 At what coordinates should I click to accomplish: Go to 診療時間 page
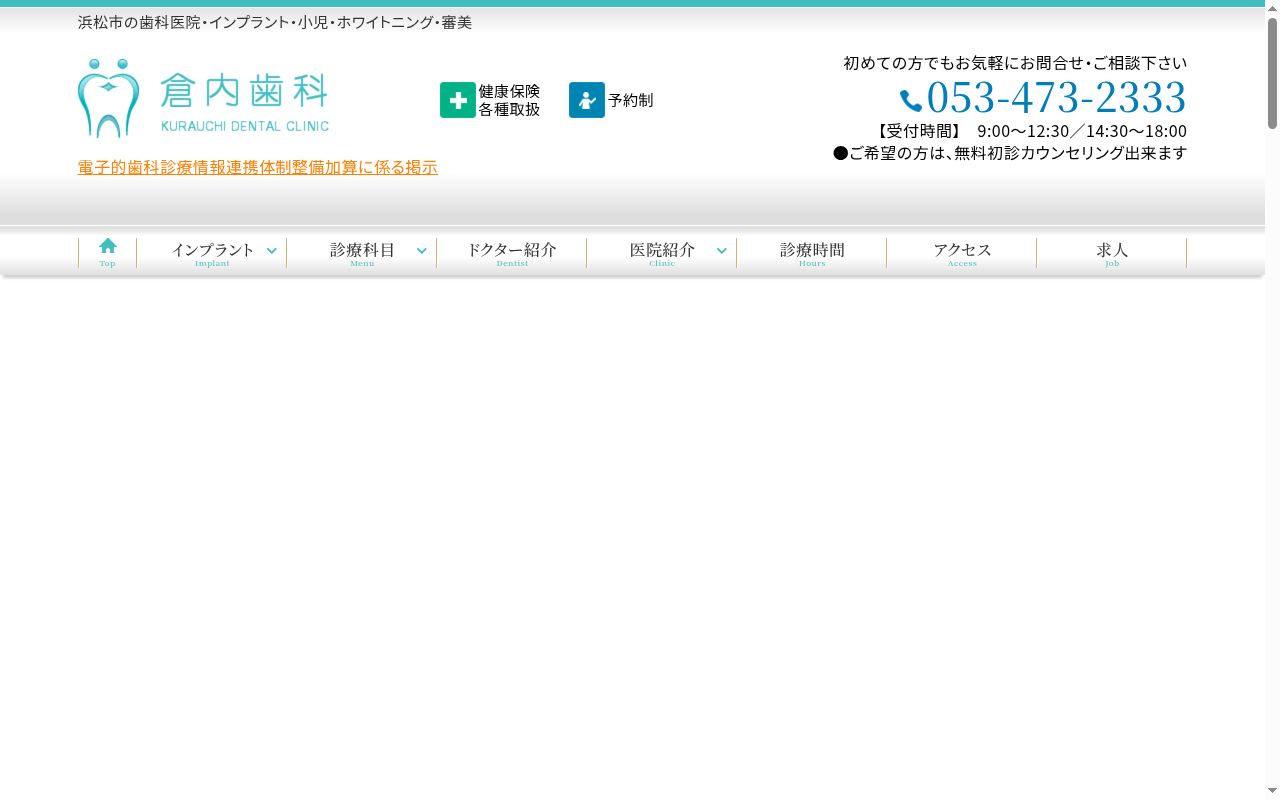[812, 252]
